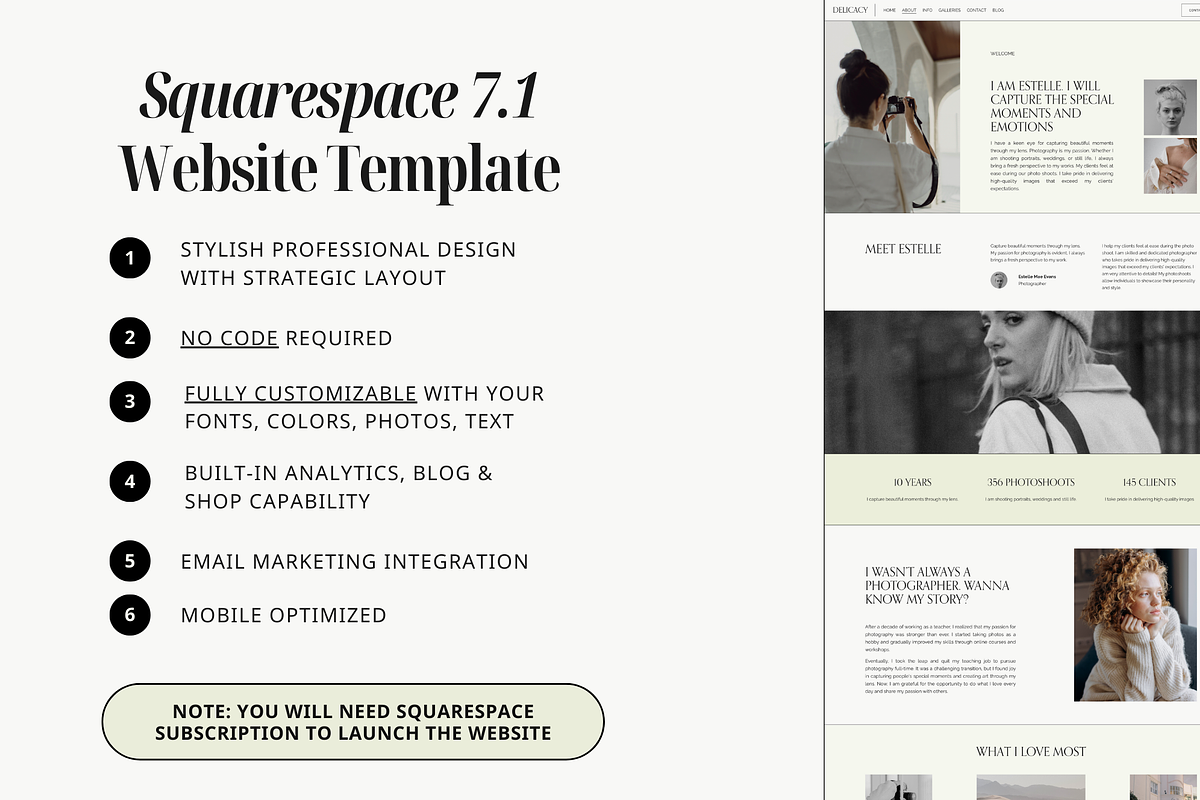The height and width of the screenshot is (800, 1200).
Task: Click the 'I AM ESTELLE' headline
Action: (1052, 106)
